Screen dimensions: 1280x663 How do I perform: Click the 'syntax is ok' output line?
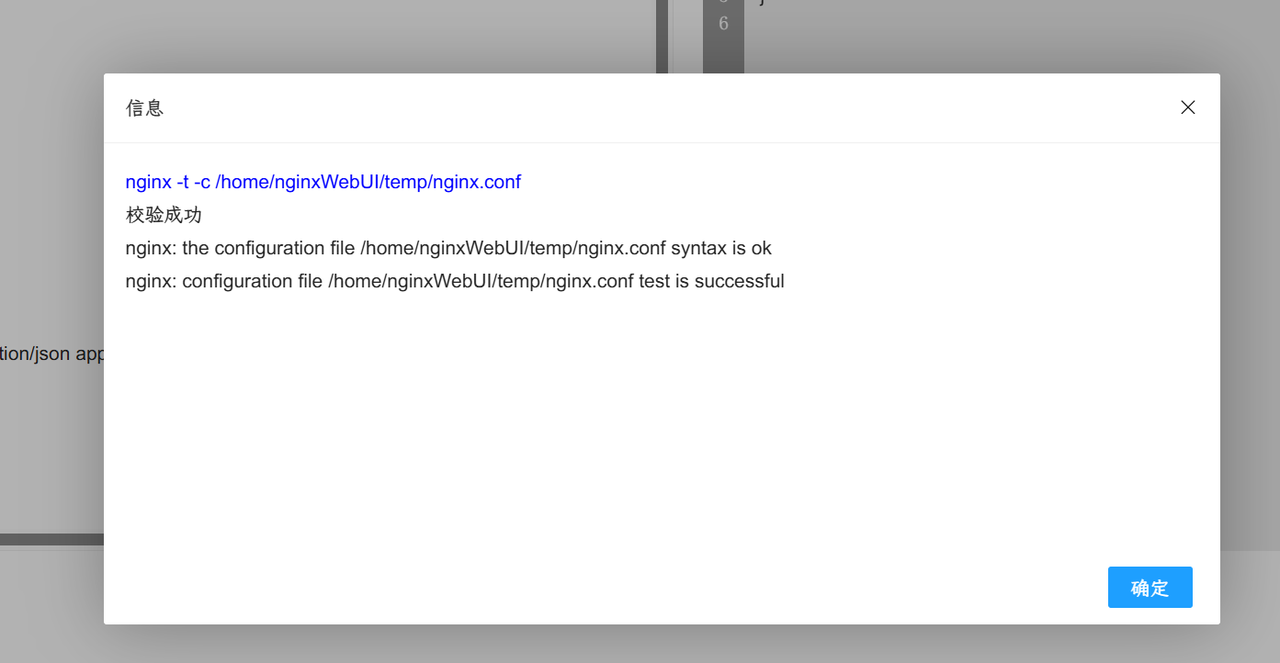pyautogui.click(x=449, y=248)
